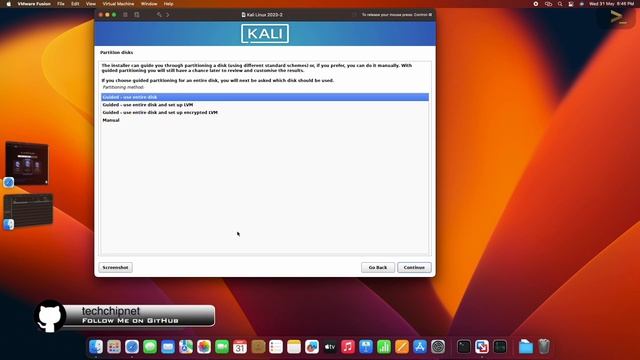Click the date and time in menu bar

611,4
